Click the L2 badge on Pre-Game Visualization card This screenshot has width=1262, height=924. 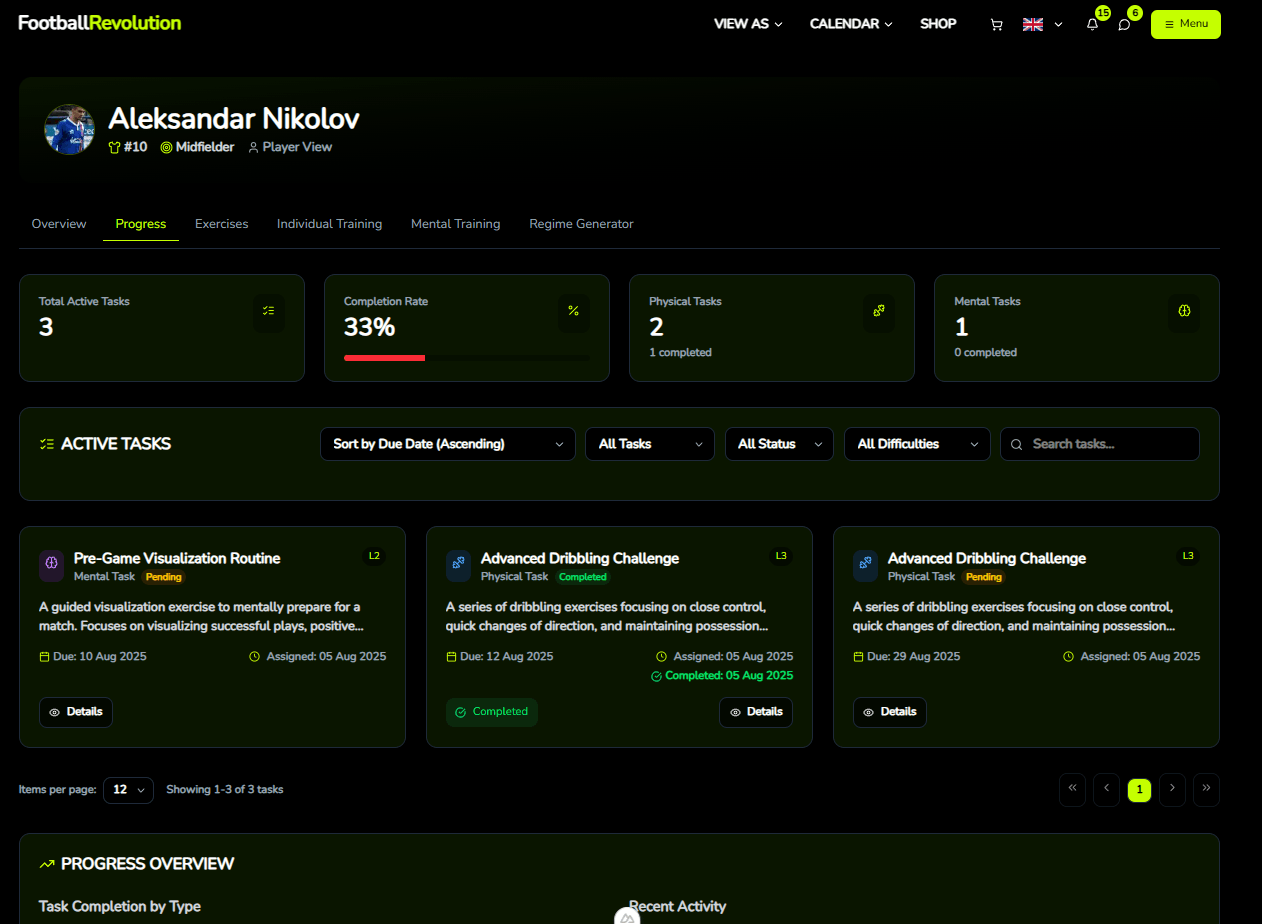click(375, 556)
